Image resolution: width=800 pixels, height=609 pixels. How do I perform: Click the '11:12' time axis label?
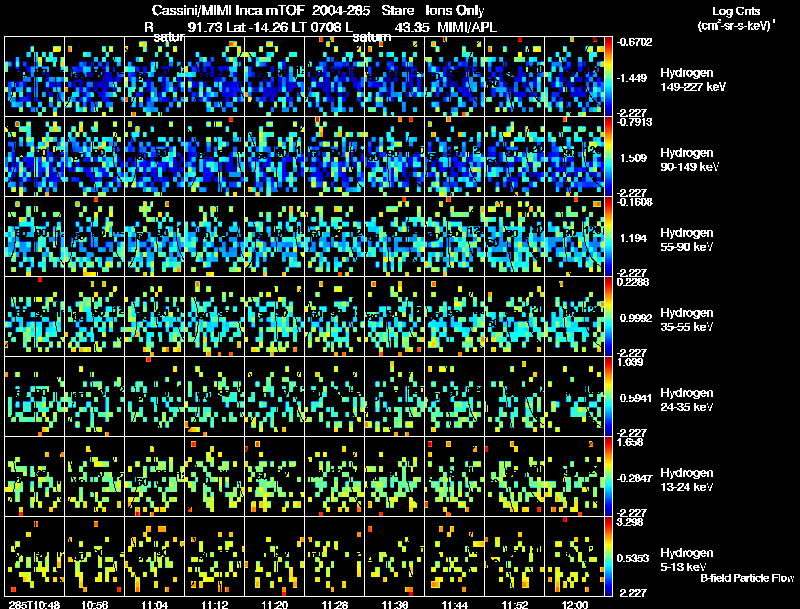click(214, 604)
